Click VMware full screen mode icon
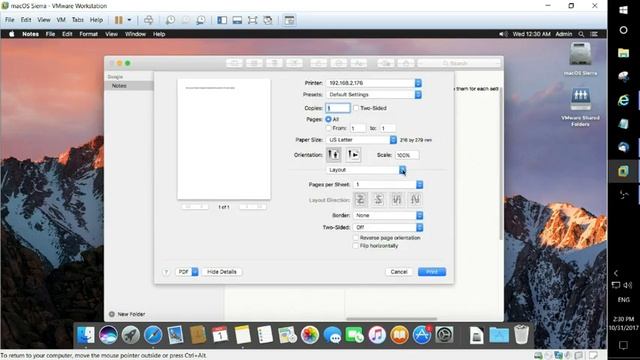 click(253, 20)
